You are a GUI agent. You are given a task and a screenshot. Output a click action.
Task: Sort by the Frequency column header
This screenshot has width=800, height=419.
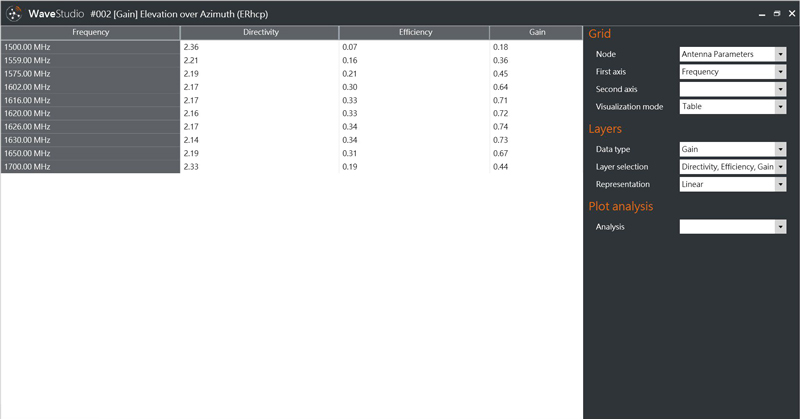tap(90, 33)
